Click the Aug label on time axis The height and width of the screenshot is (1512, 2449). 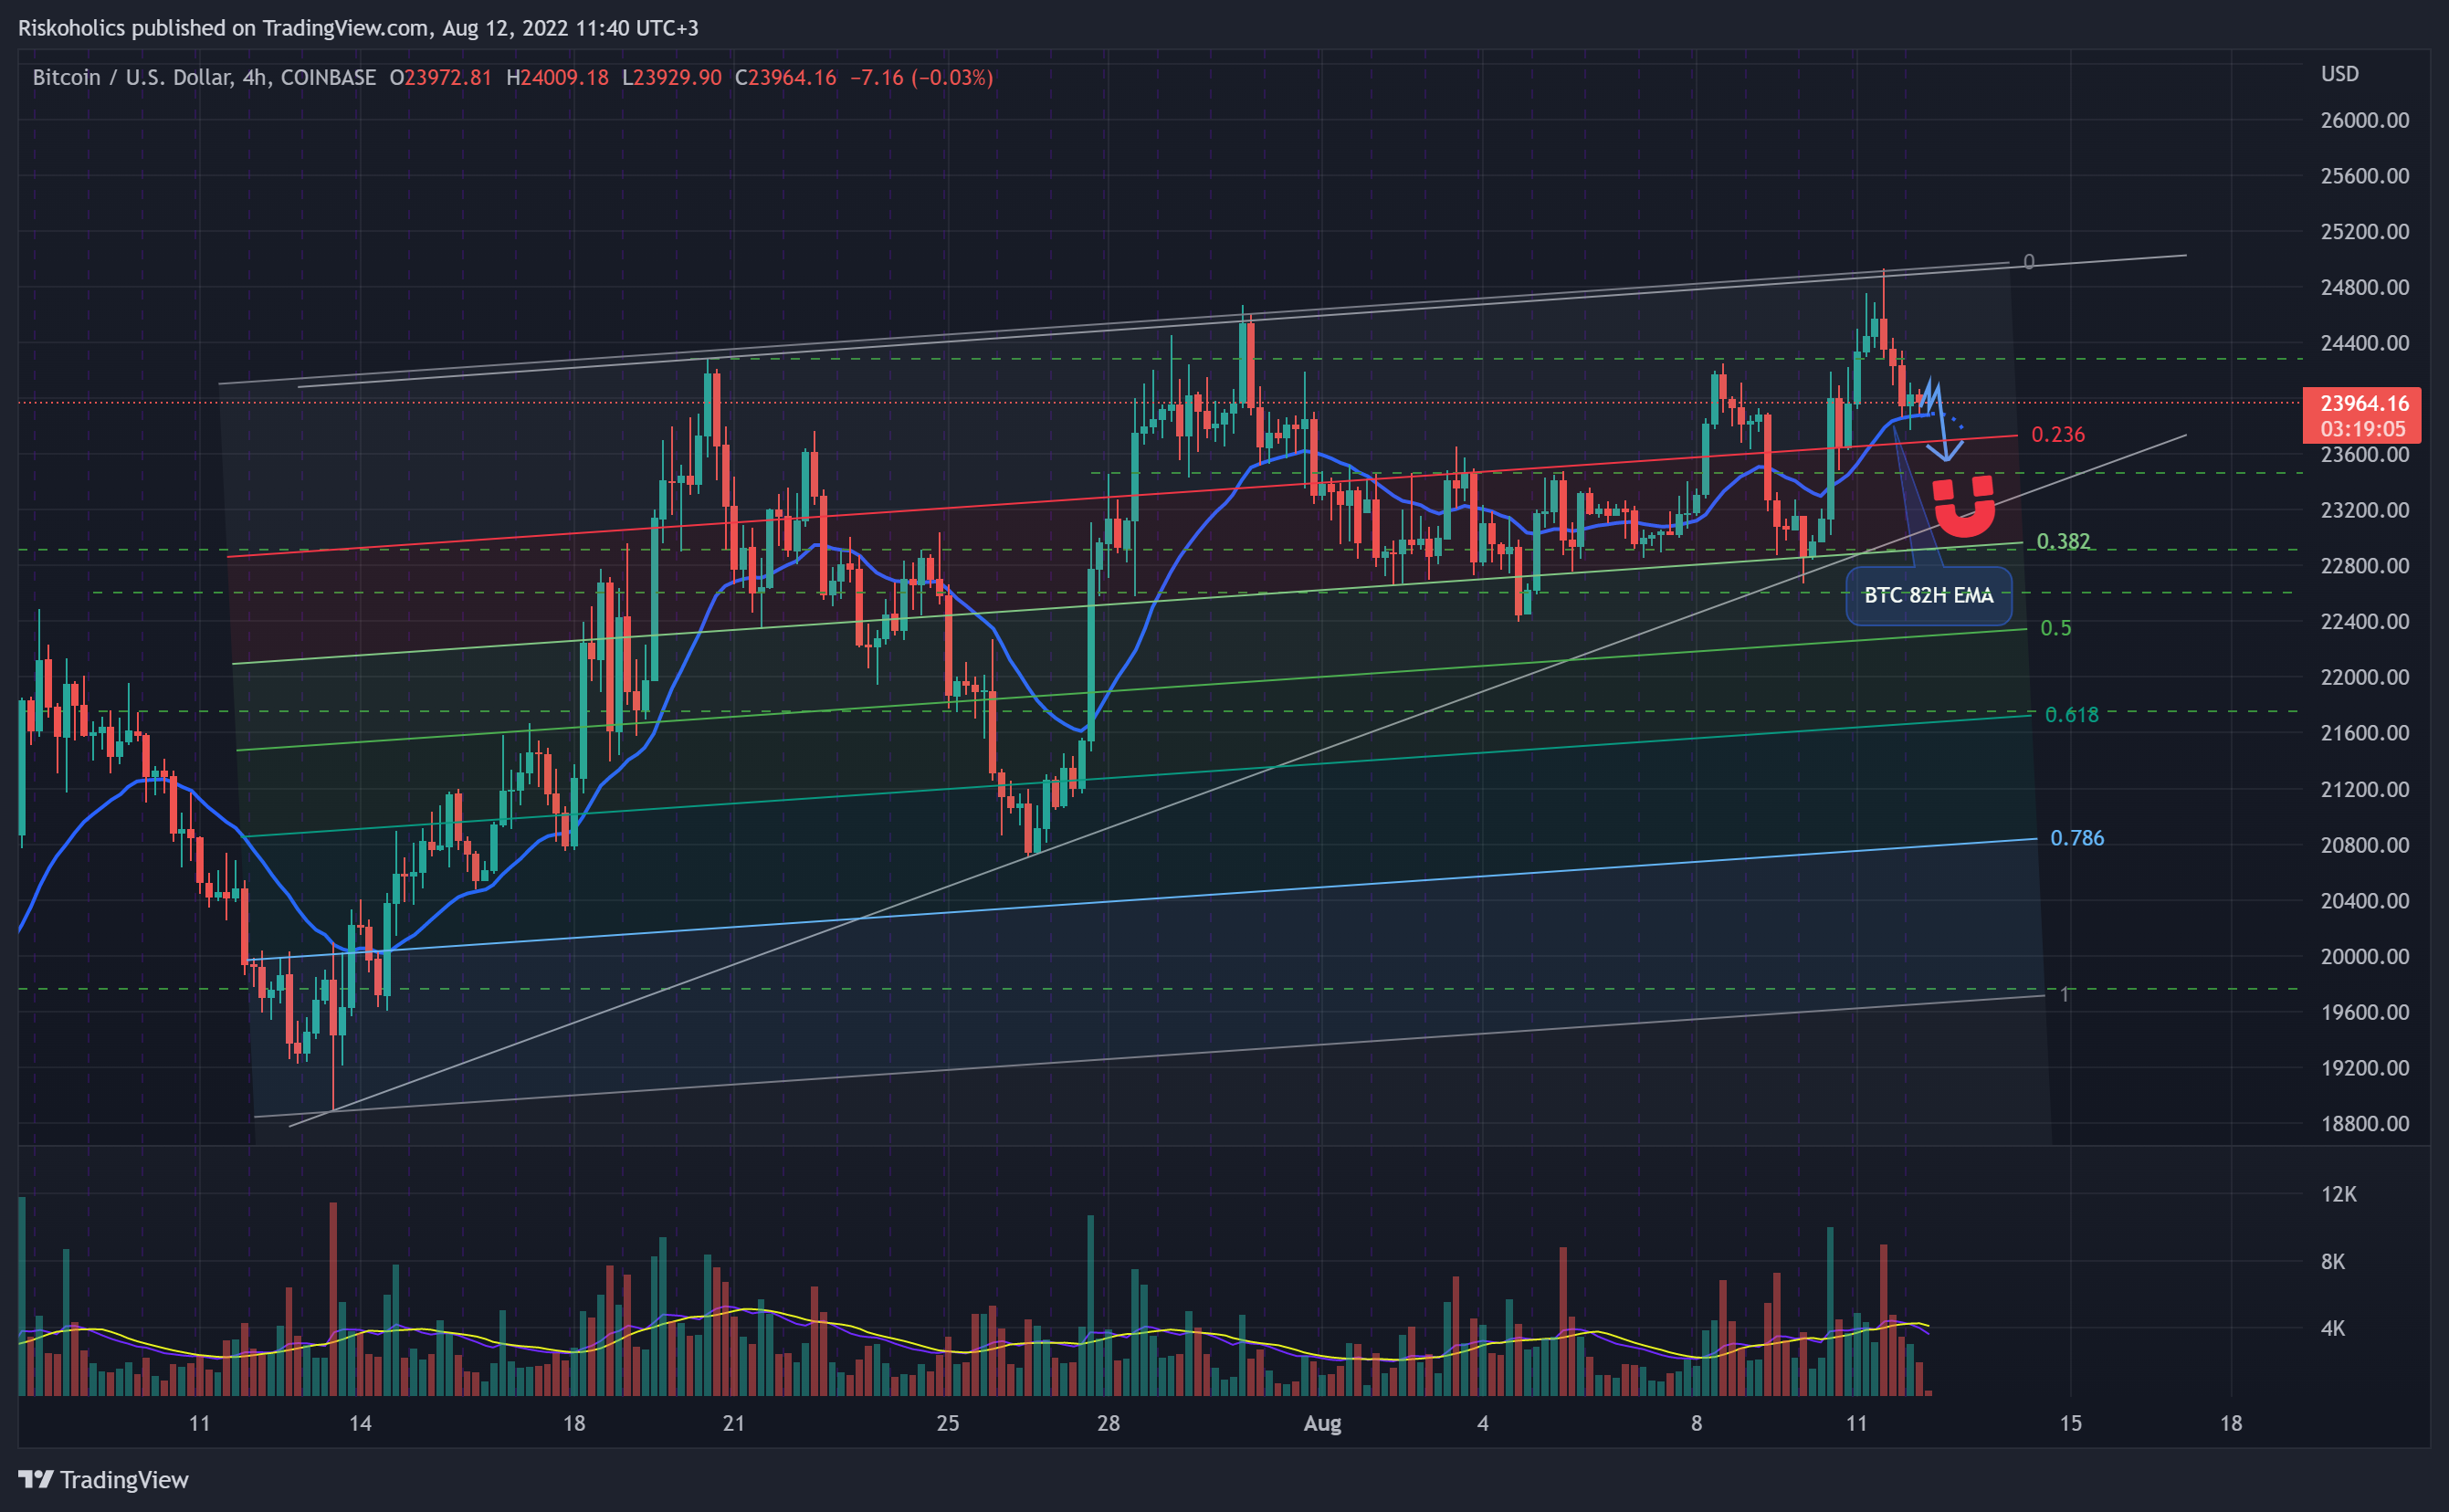point(1322,1423)
